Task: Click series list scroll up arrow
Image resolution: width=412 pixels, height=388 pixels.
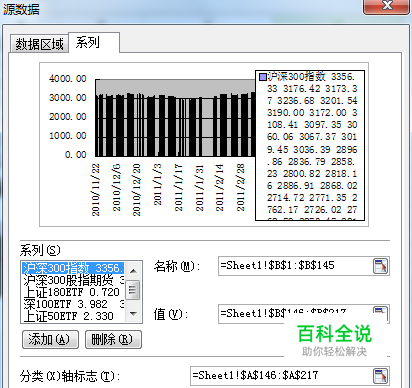Action: [x=133, y=270]
